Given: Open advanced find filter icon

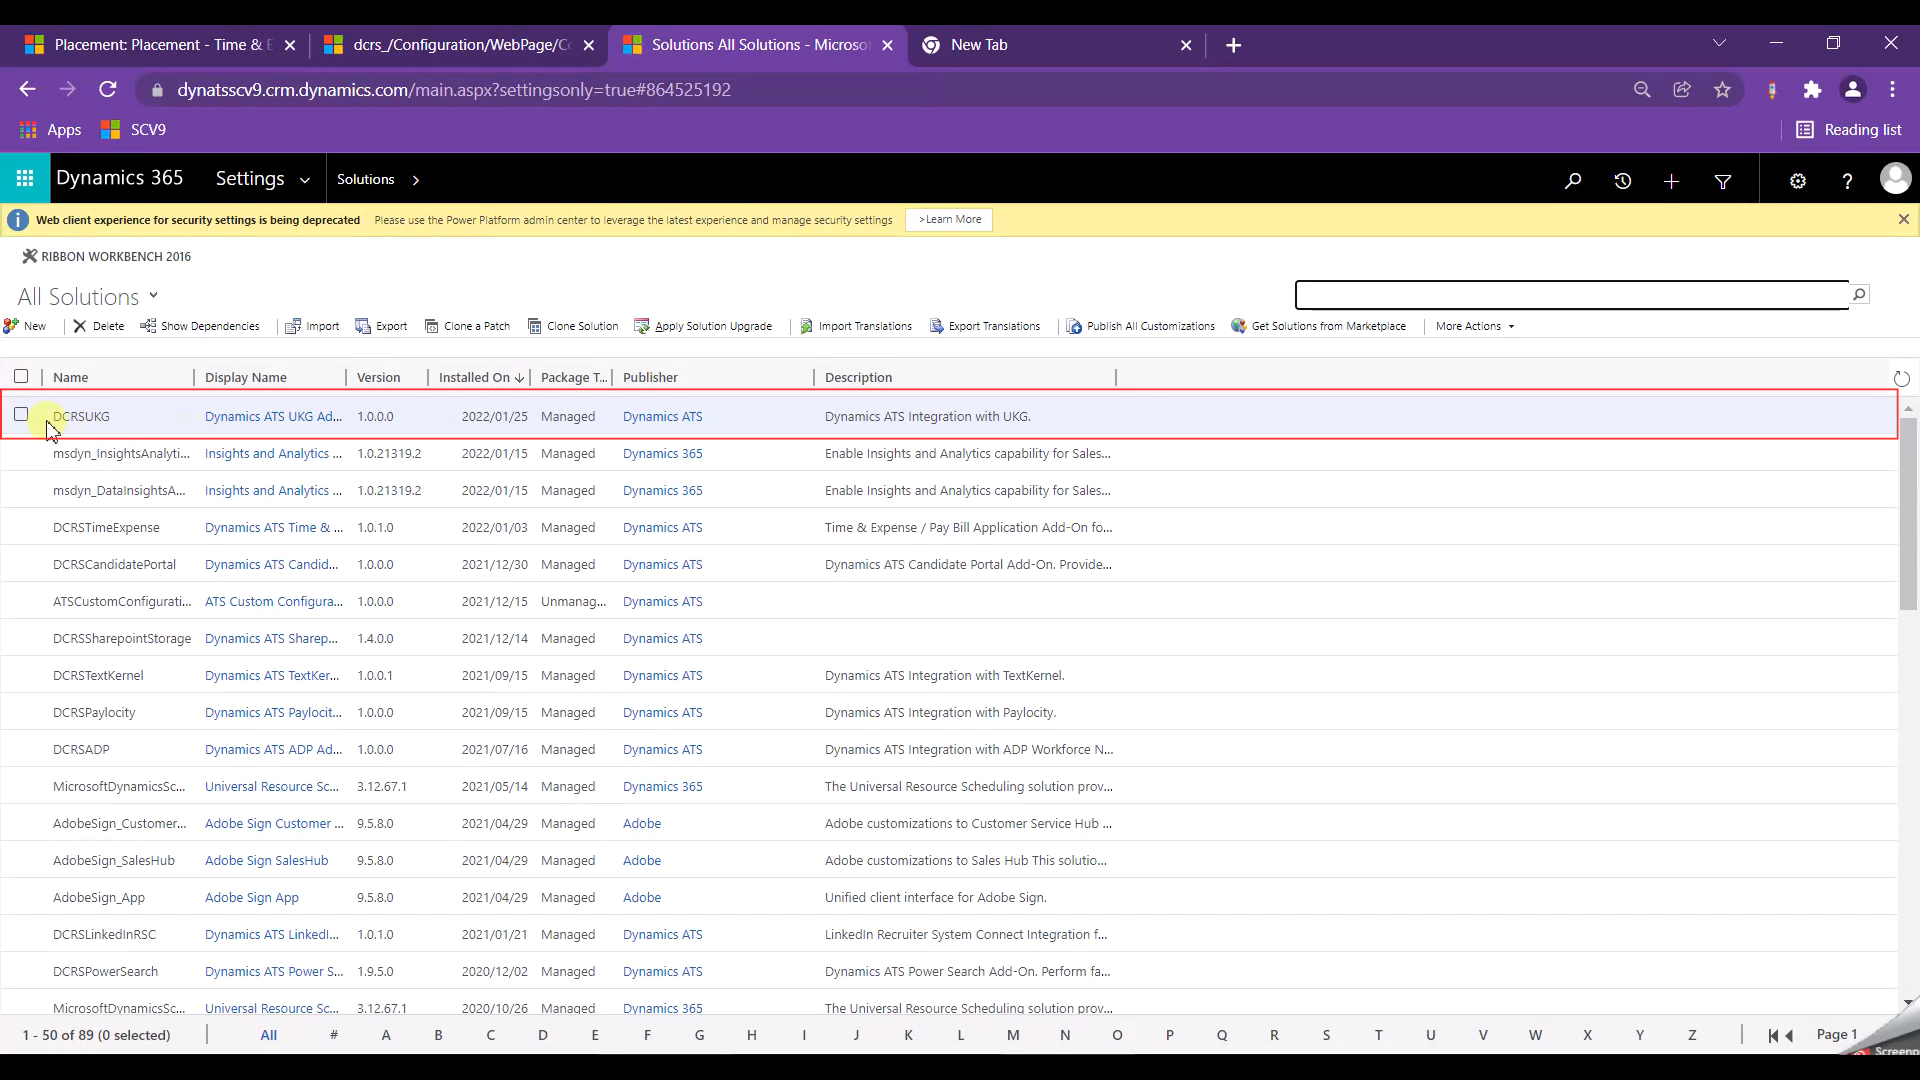Looking at the screenshot, I should point(1723,181).
